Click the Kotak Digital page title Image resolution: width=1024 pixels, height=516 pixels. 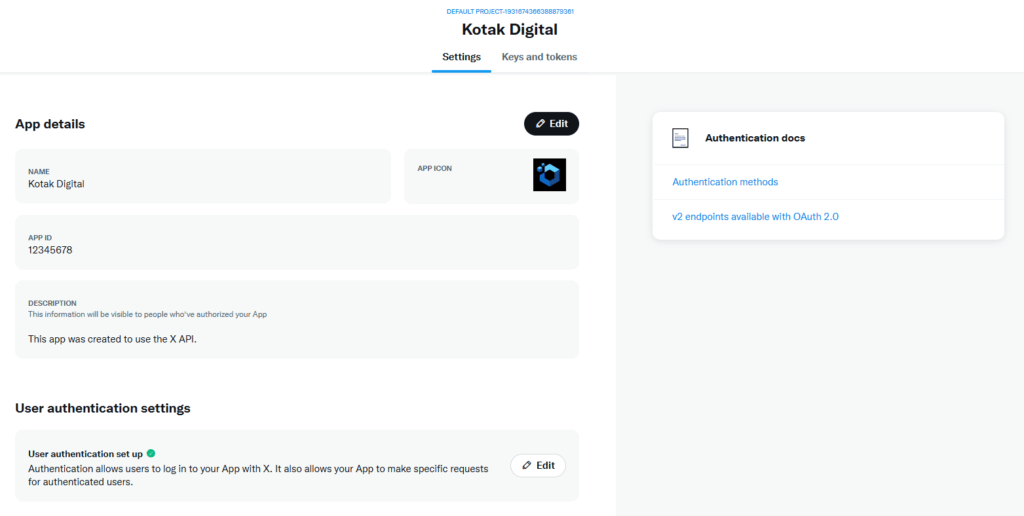click(509, 29)
